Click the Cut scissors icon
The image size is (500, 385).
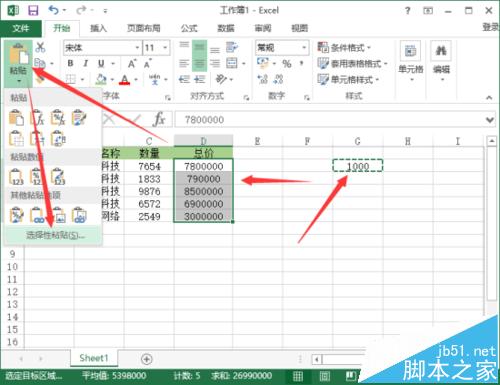(40, 47)
